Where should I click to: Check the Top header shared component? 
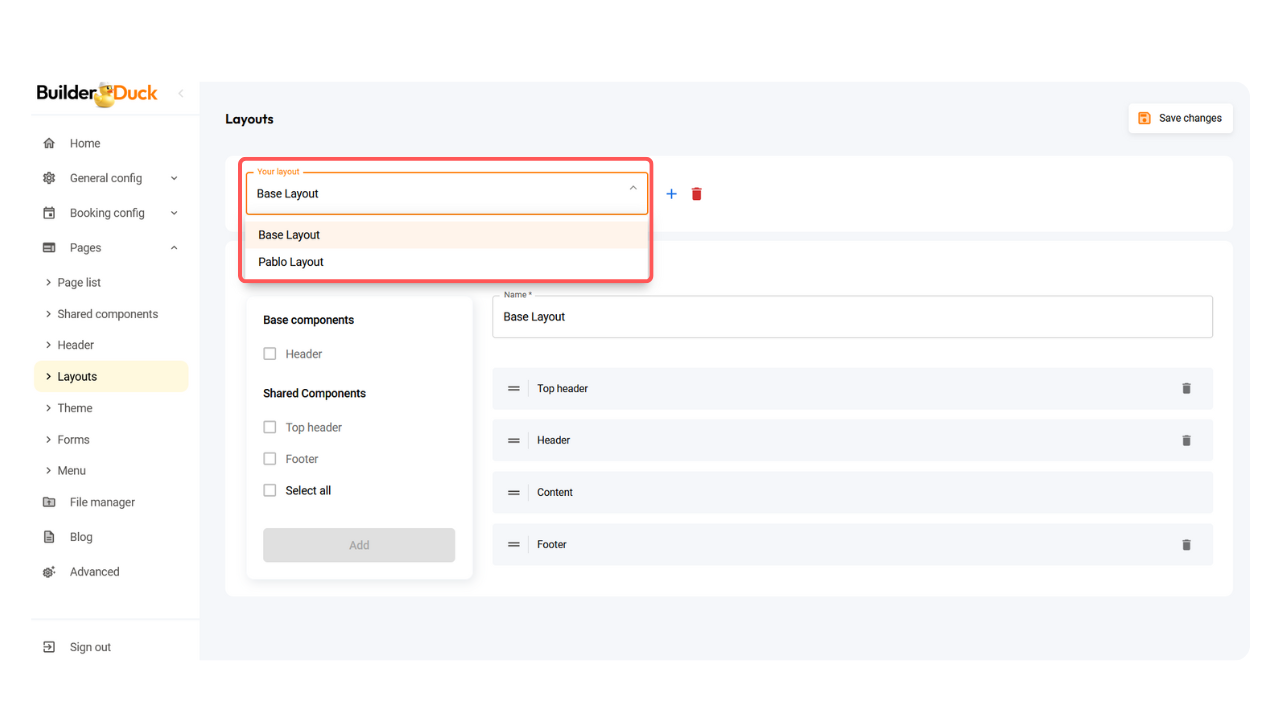click(270, 427)
